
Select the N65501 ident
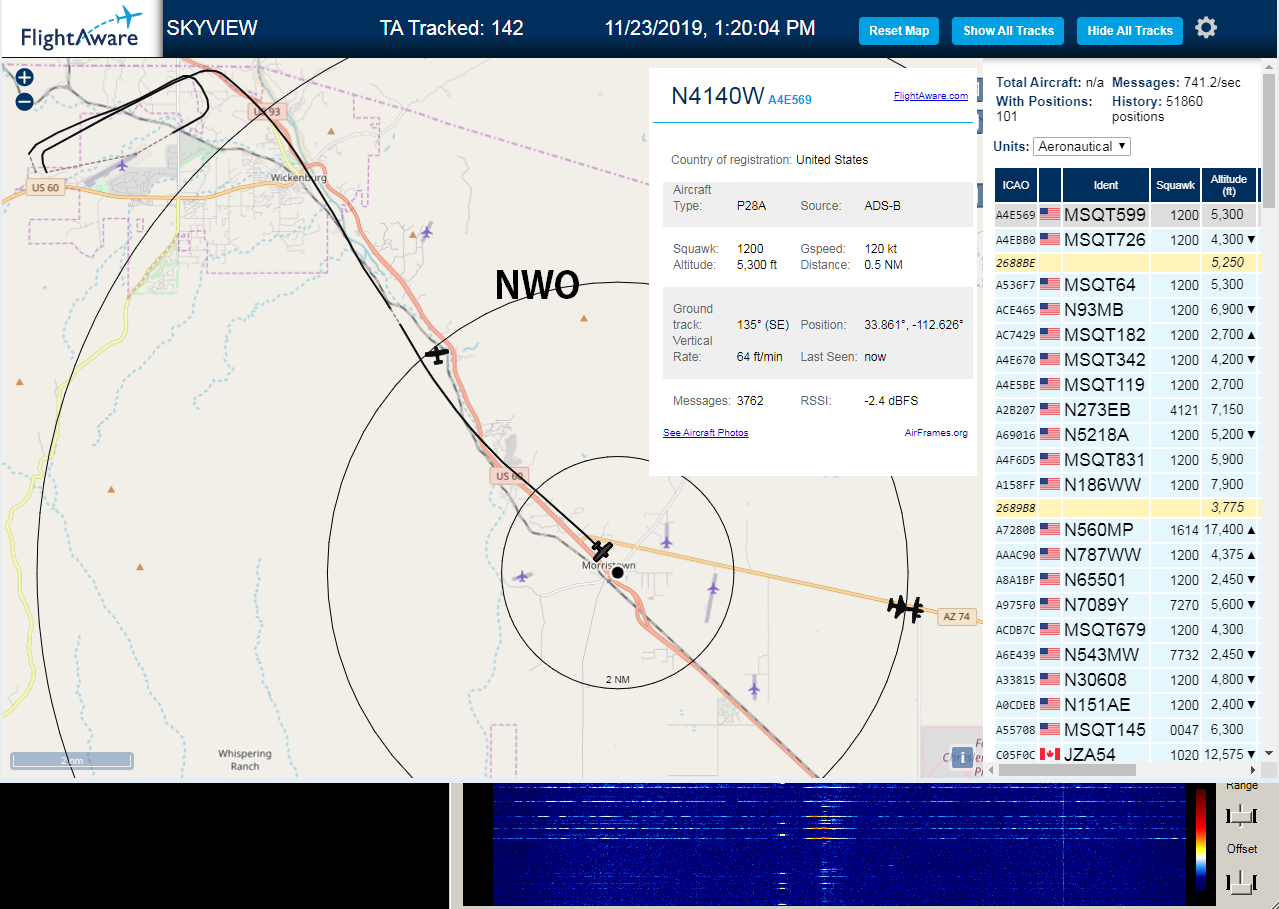click(1095, 580)
